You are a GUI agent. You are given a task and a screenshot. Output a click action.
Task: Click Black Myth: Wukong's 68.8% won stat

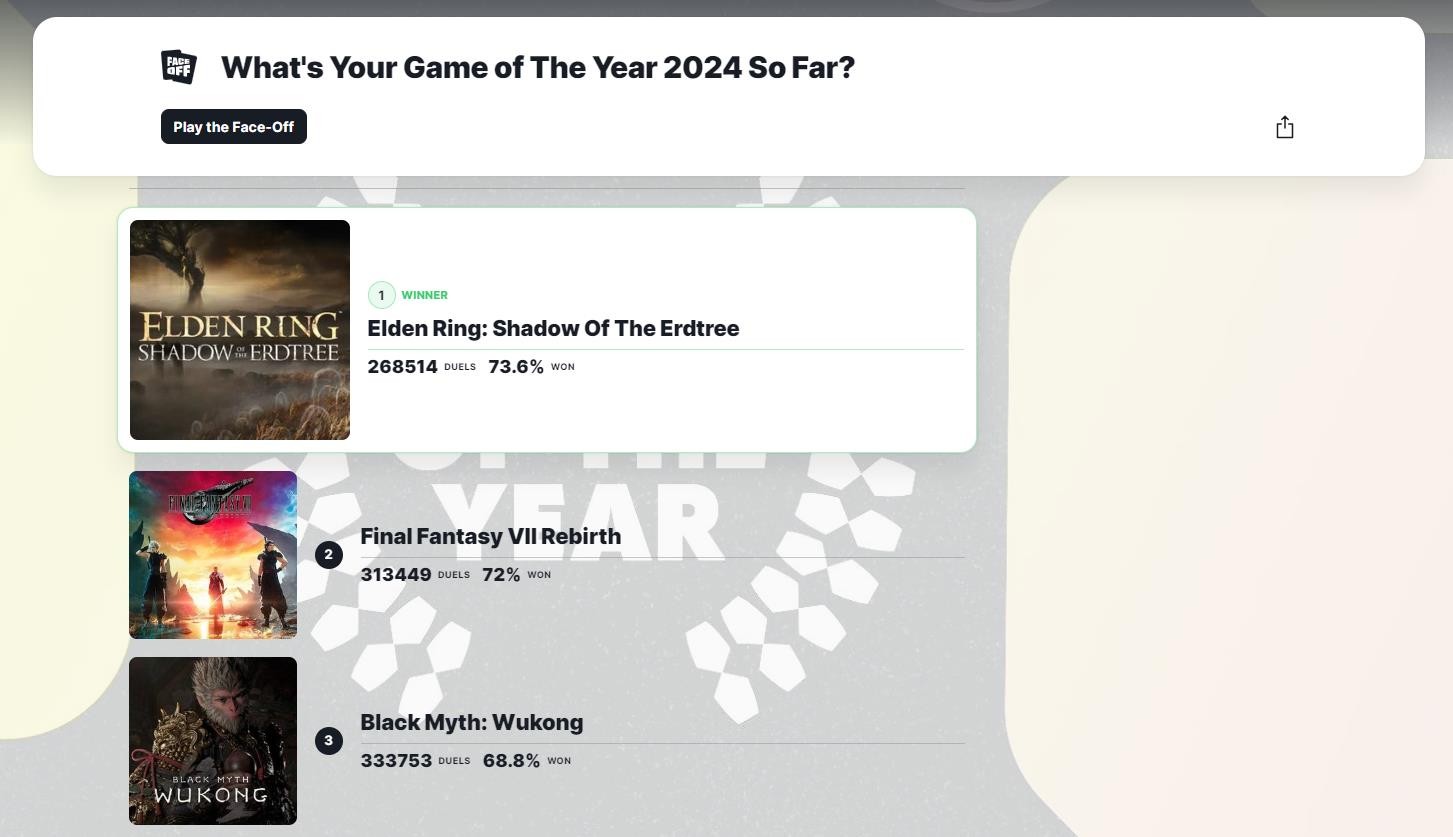click(511, 761)
